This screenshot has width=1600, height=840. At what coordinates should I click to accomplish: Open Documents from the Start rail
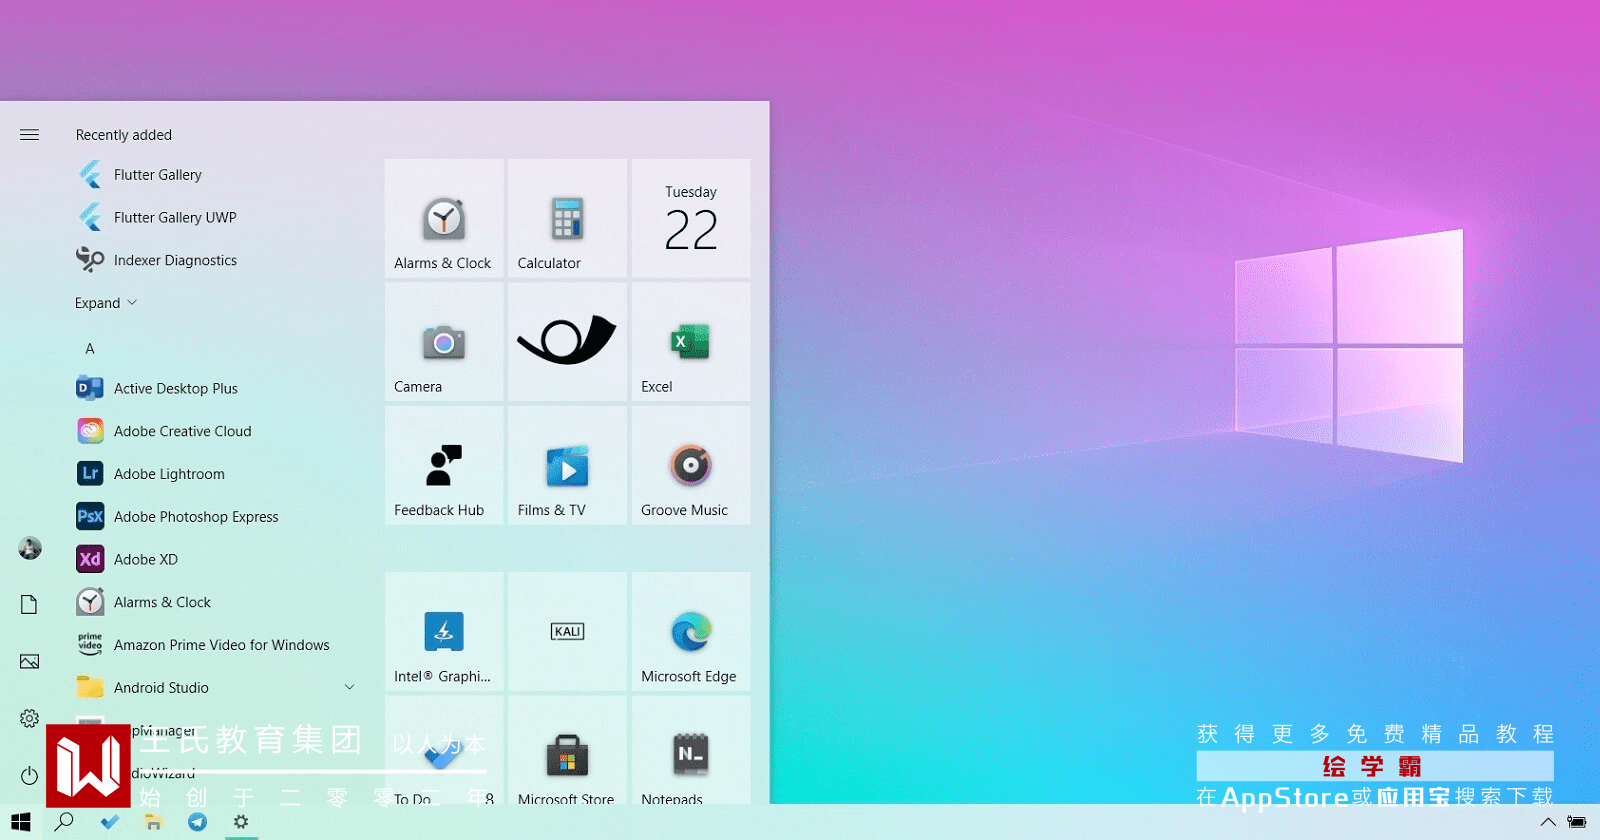coord(29,604)
